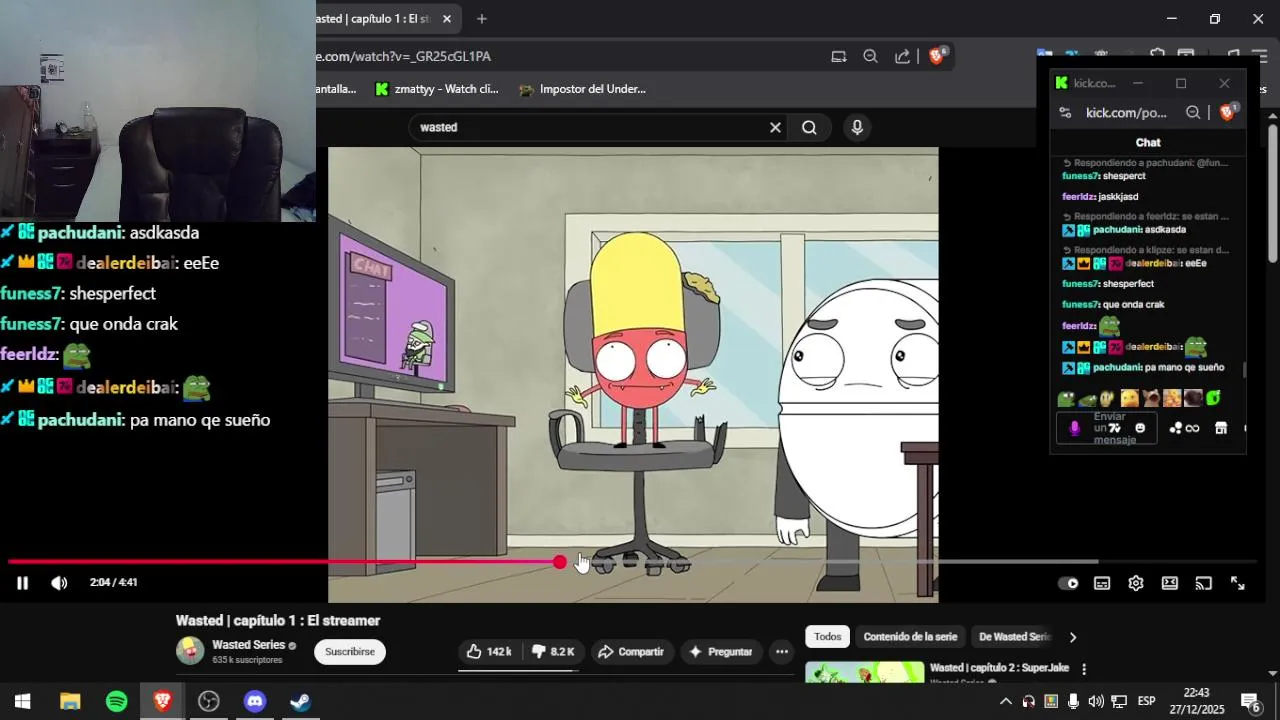Open the Wasted Series channel name link
The width and height of the screenshot is (1280, 720).
[x=249, y=645]
